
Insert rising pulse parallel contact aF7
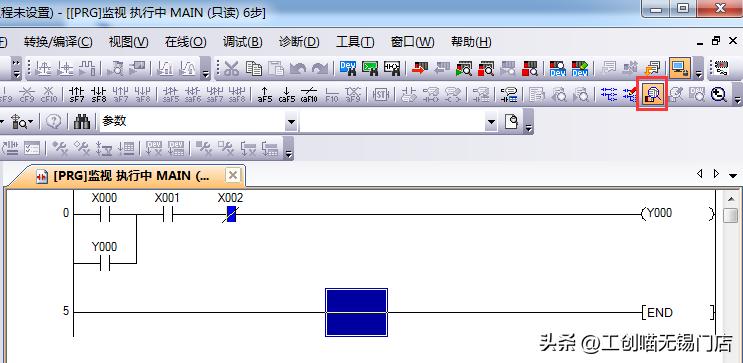(120, 94)
